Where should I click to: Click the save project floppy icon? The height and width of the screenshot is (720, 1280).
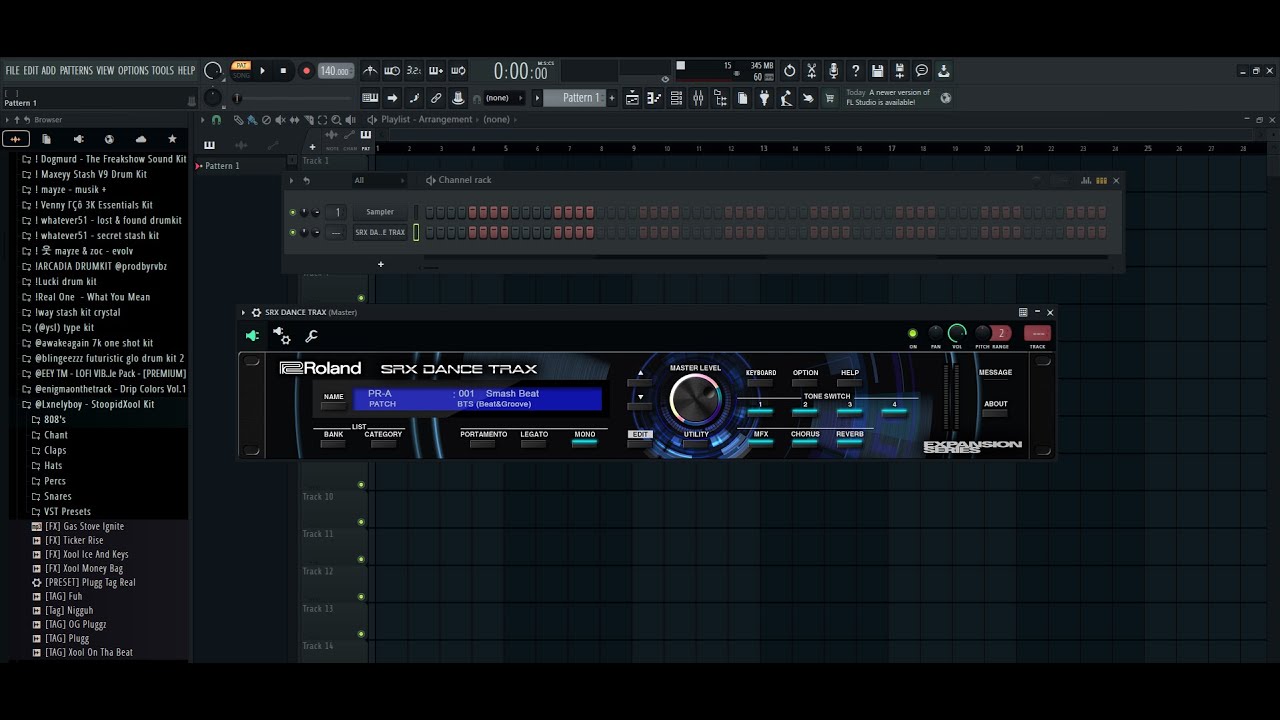pos(877,71)
